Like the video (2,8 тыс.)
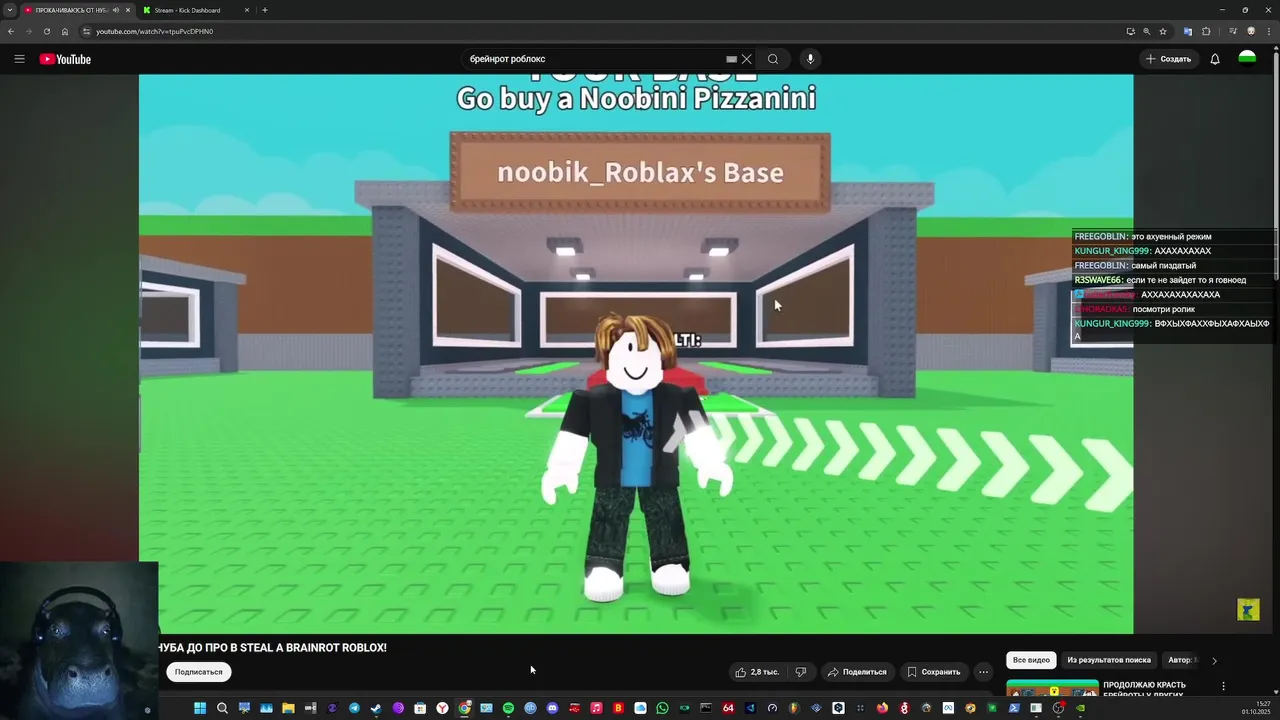Viewport: 1280px width, 720px height. tap(757, 672)
